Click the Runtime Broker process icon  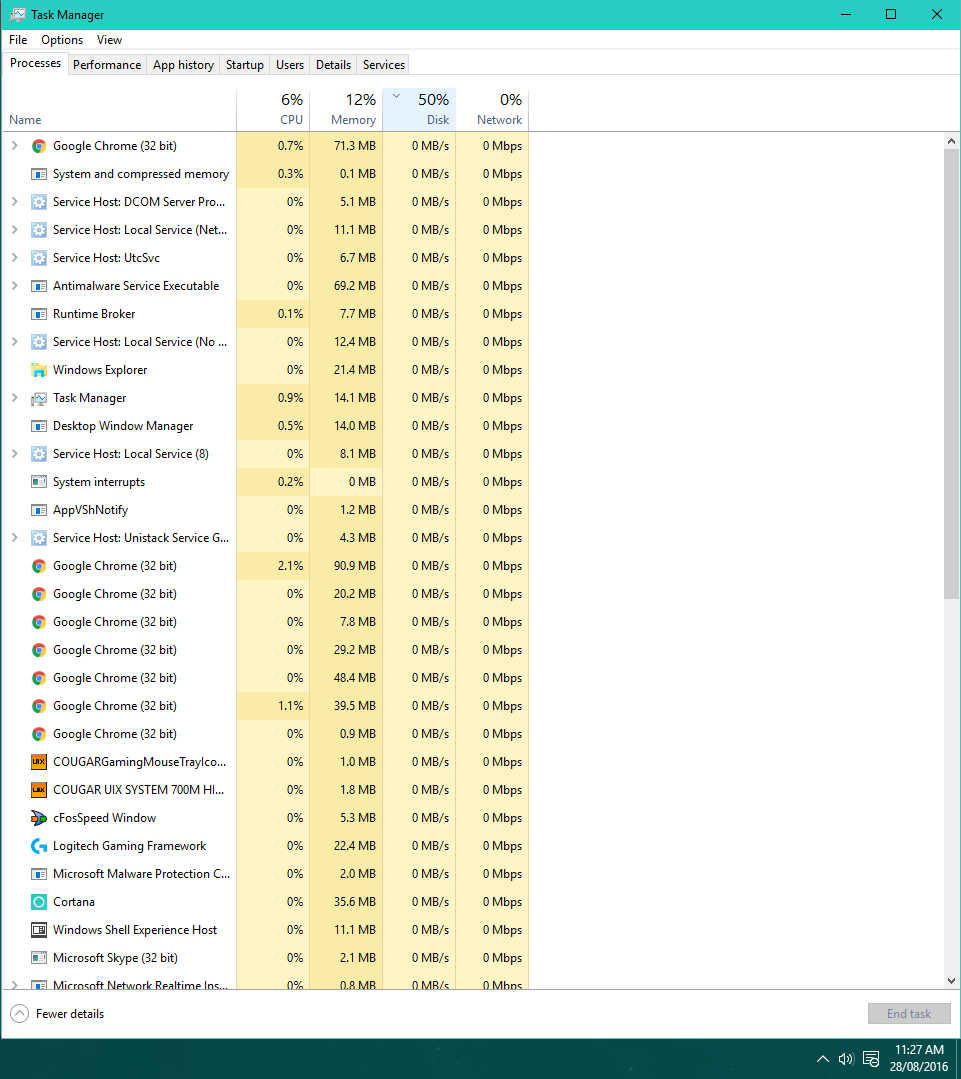click(39, 314)
